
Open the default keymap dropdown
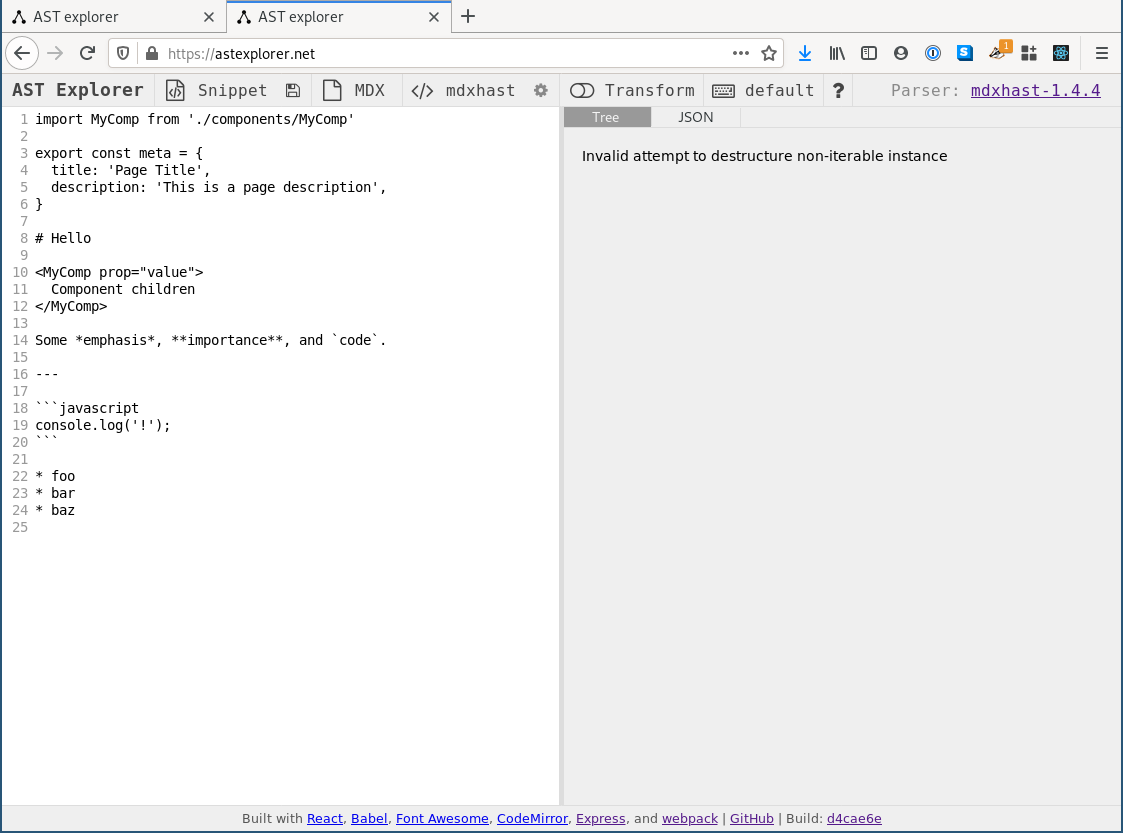763,90
